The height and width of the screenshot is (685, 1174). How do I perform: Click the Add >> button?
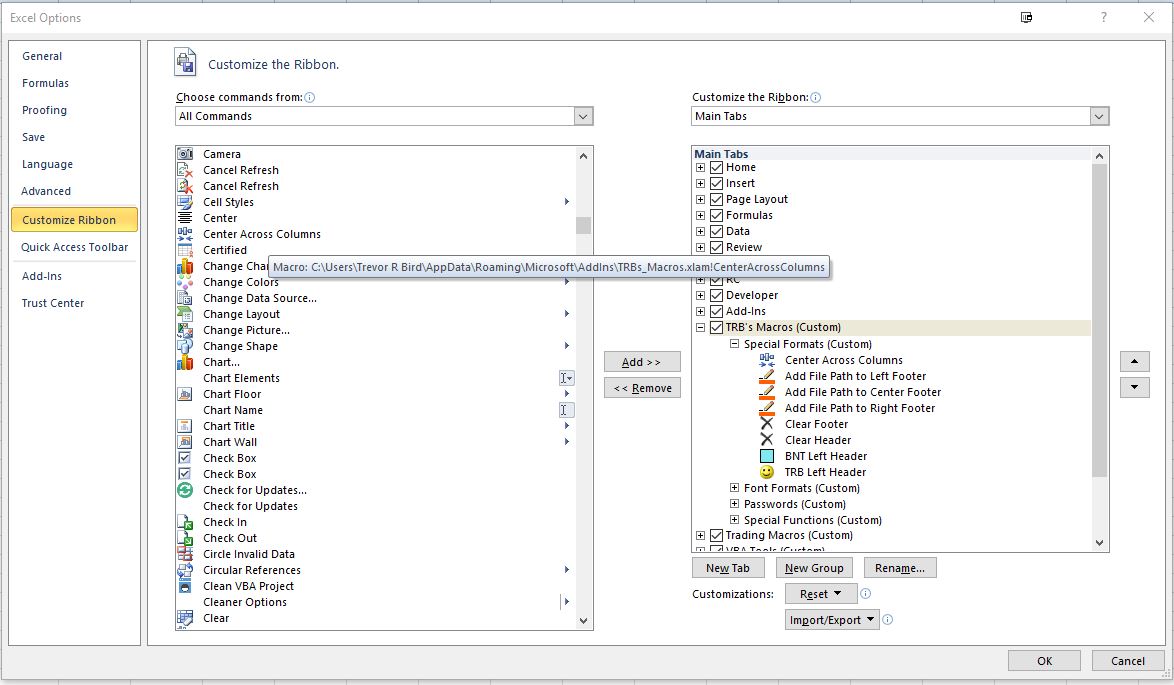click(x=641, y=362)
